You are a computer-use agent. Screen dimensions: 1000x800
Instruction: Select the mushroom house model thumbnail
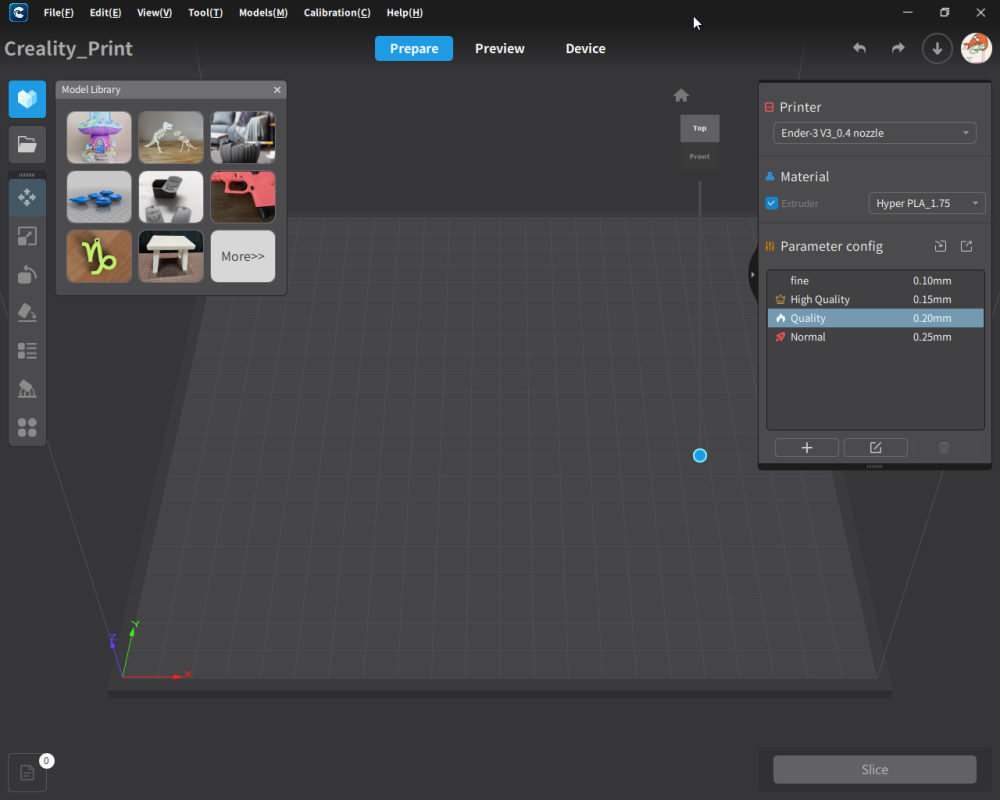pyautogui.click(x=99, y=137)
